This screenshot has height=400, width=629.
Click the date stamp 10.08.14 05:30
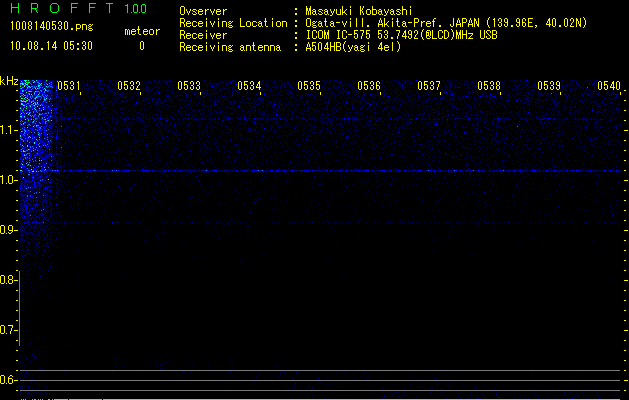(x=51, y=46)
